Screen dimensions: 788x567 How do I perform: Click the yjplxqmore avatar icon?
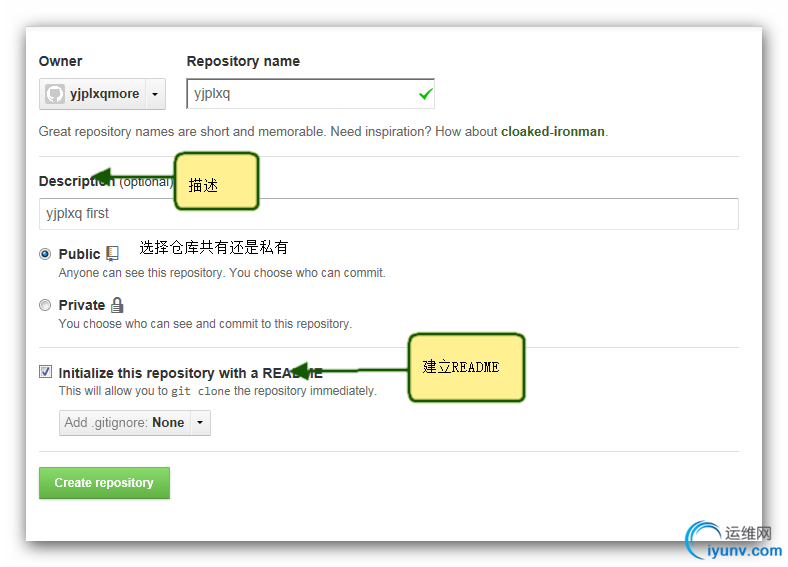pyautogui.click(x=55, y=94)
